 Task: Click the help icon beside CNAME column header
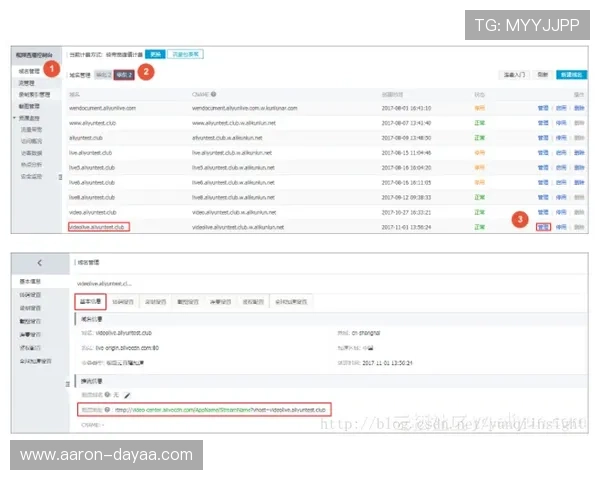pos(214,94)
